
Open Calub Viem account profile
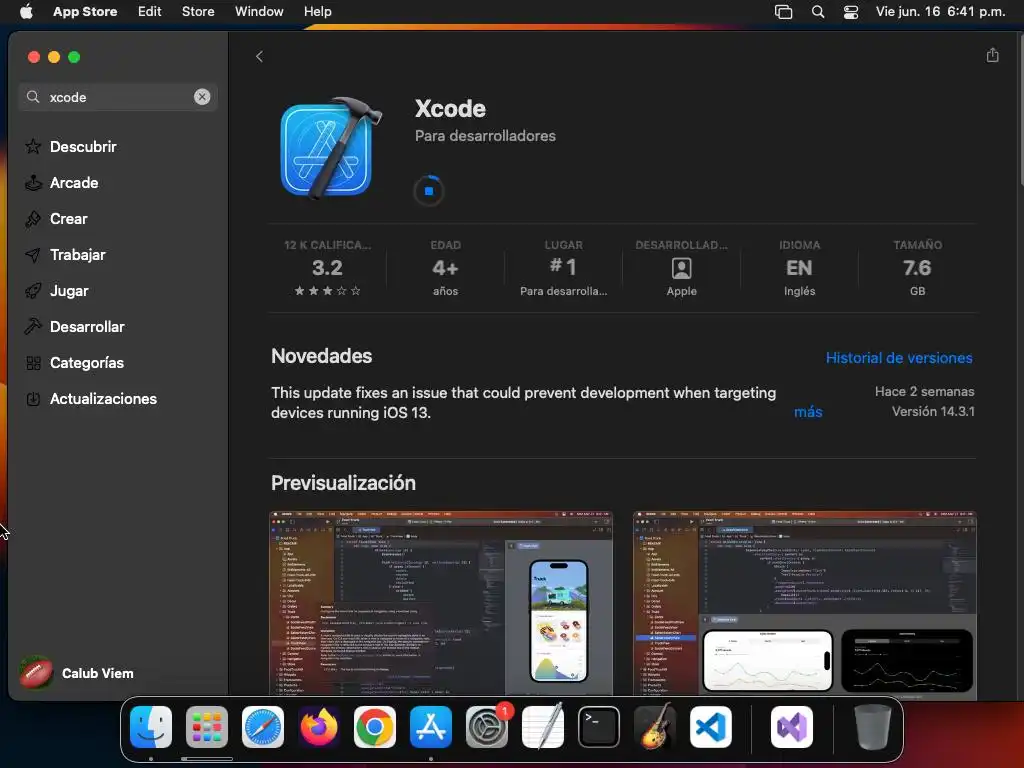click(x=76, y=673)
